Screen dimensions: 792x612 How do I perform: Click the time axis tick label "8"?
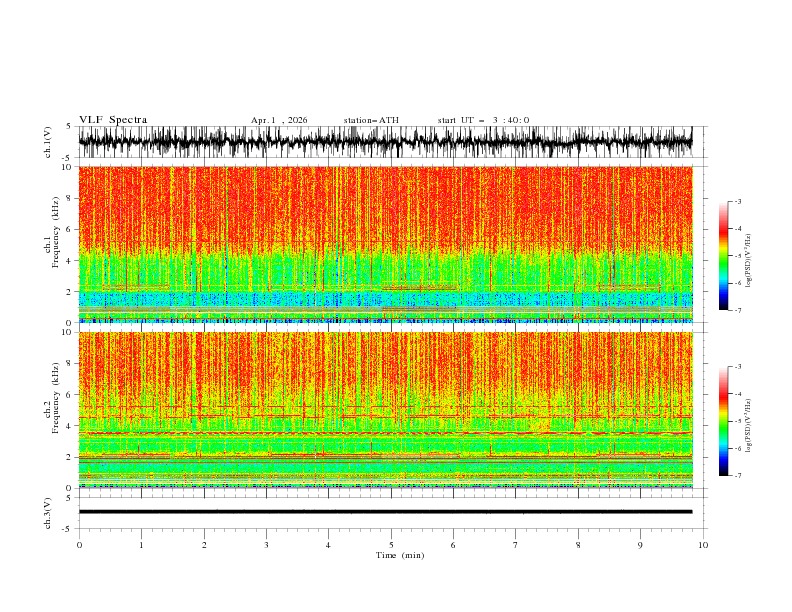578,545
